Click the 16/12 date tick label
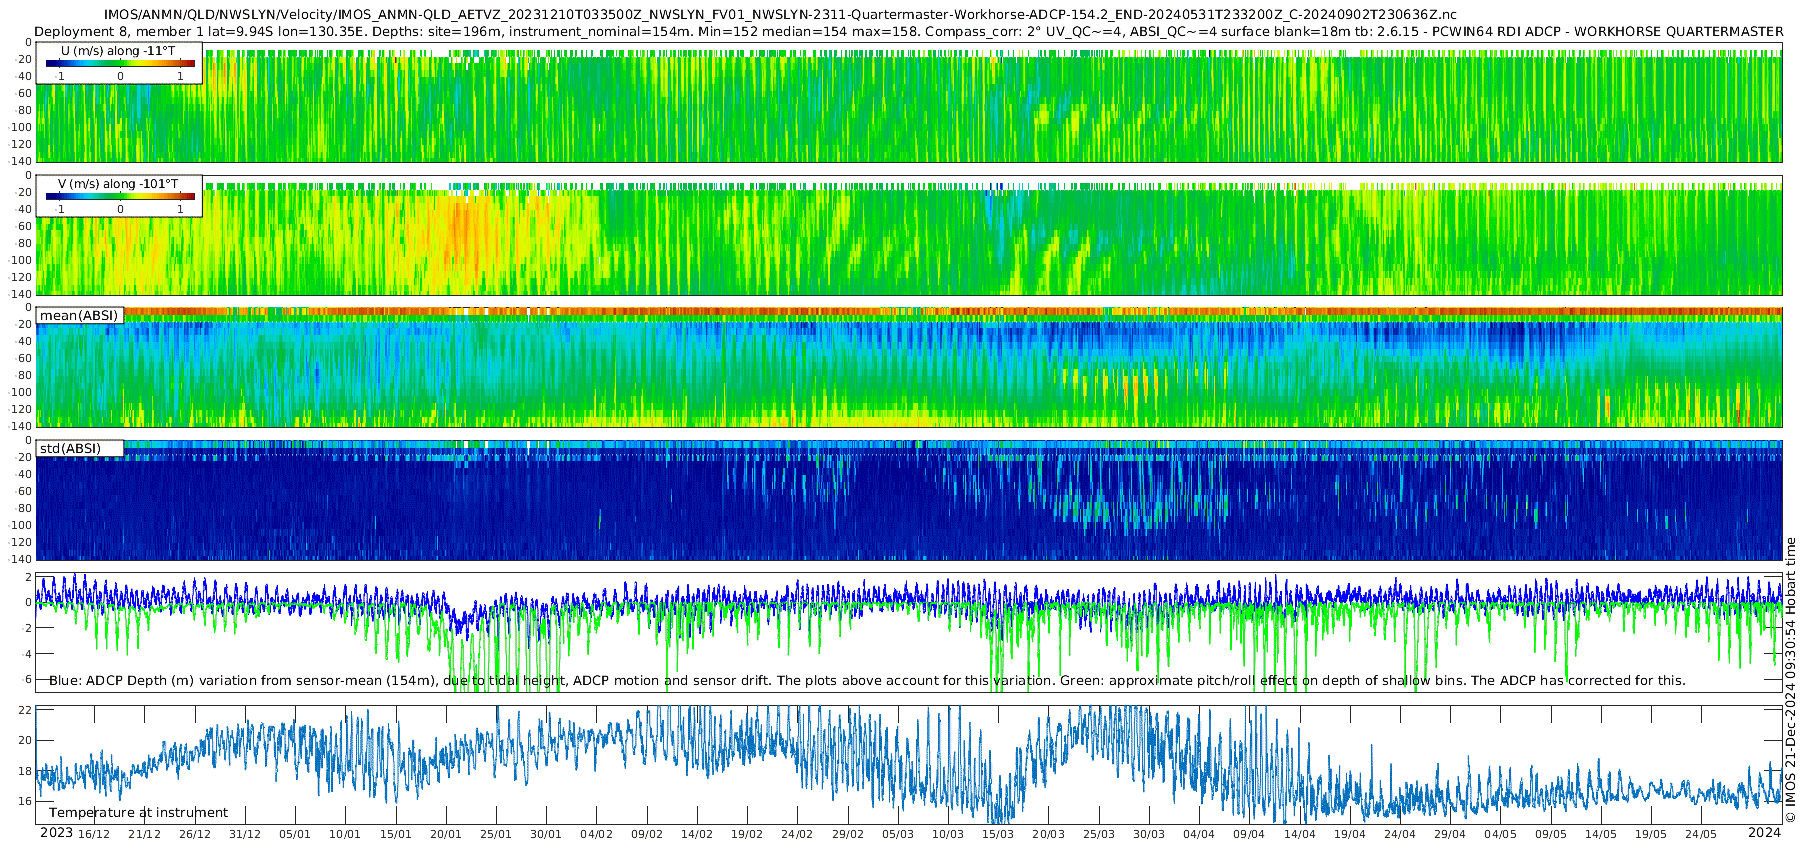This screenshot has height=850, width=1800. click(x=94, y=834)
